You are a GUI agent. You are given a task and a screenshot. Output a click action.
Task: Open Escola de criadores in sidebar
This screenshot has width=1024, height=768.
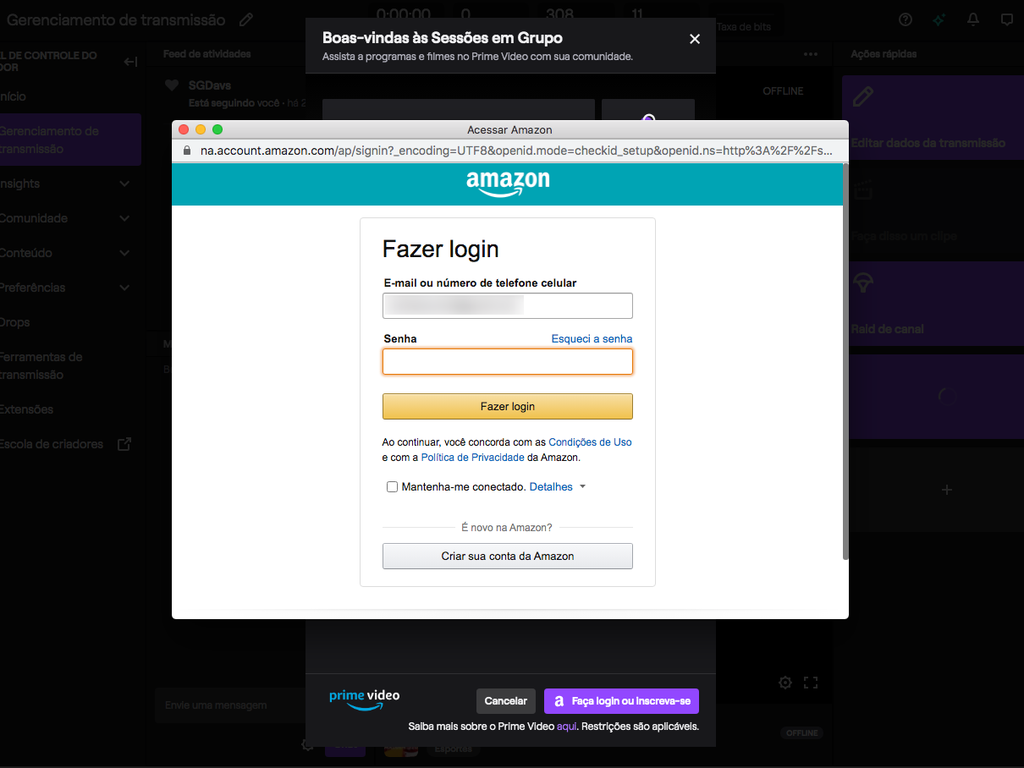point(52,444)
